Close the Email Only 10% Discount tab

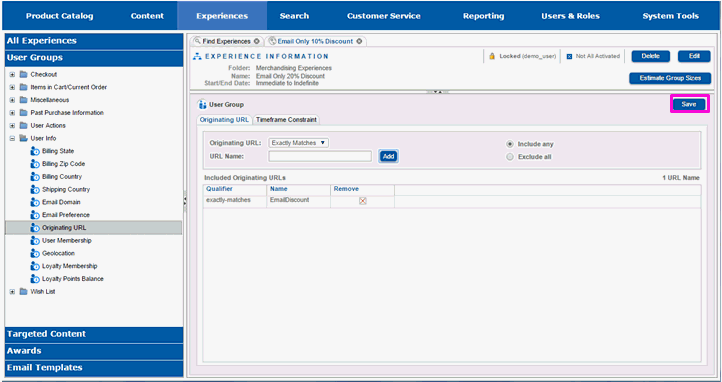359,41
